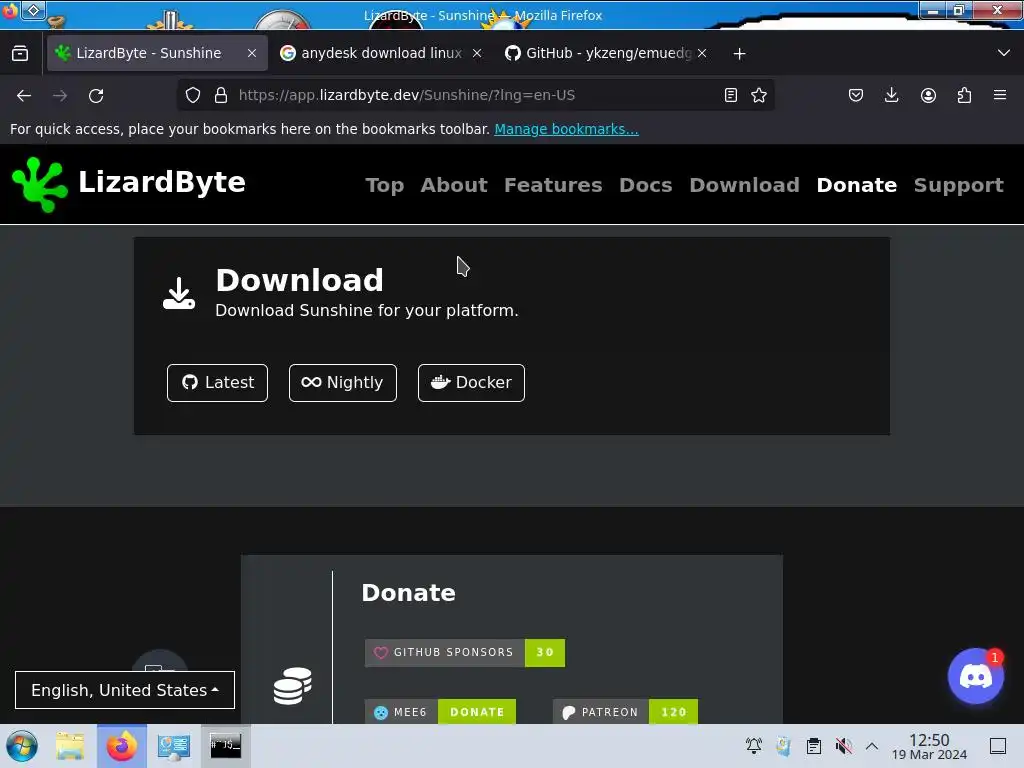
Task: Go back with the back arrow
Action: [x=24, y=95]
